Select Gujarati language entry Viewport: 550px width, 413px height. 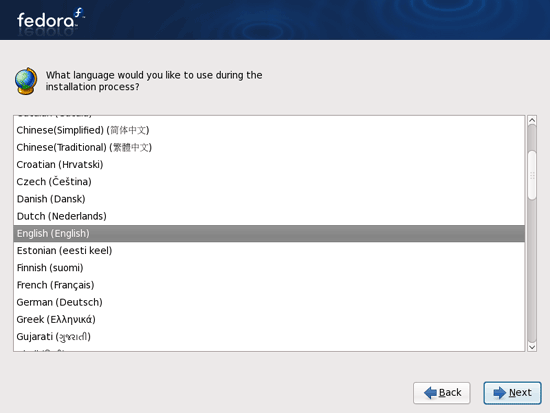pos(269,337)
